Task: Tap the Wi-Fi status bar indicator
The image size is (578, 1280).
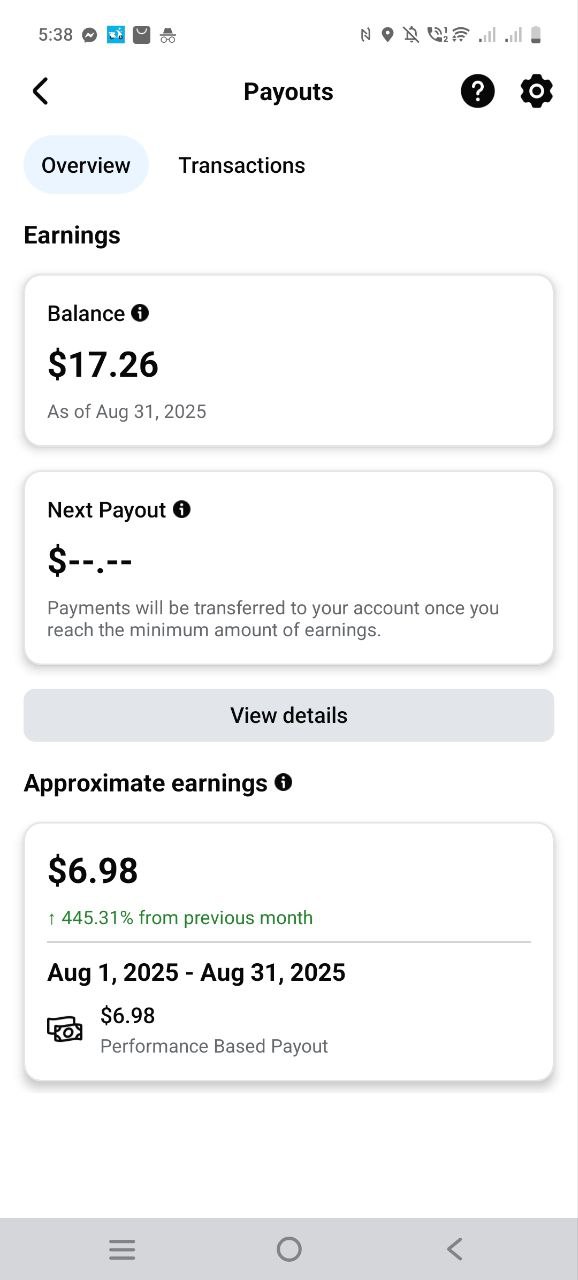Action: pos(456,34)
